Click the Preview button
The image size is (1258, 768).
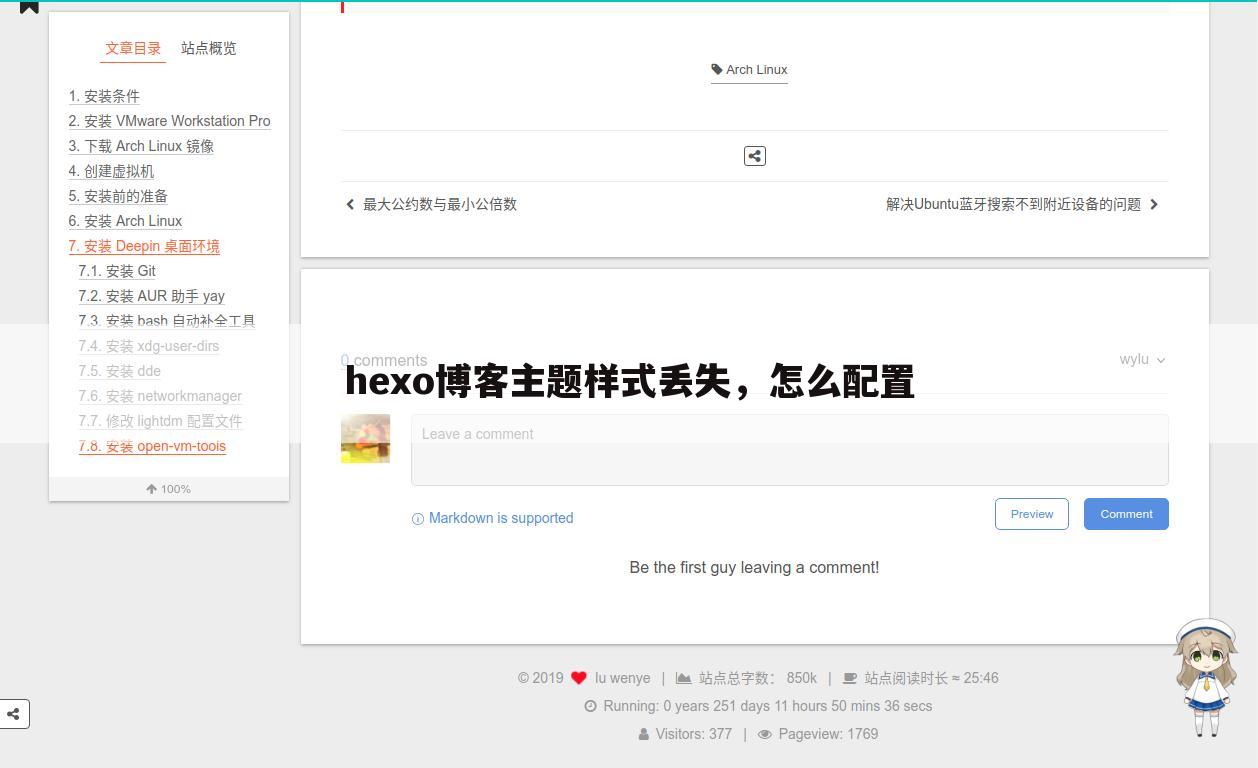point(1031,513)
